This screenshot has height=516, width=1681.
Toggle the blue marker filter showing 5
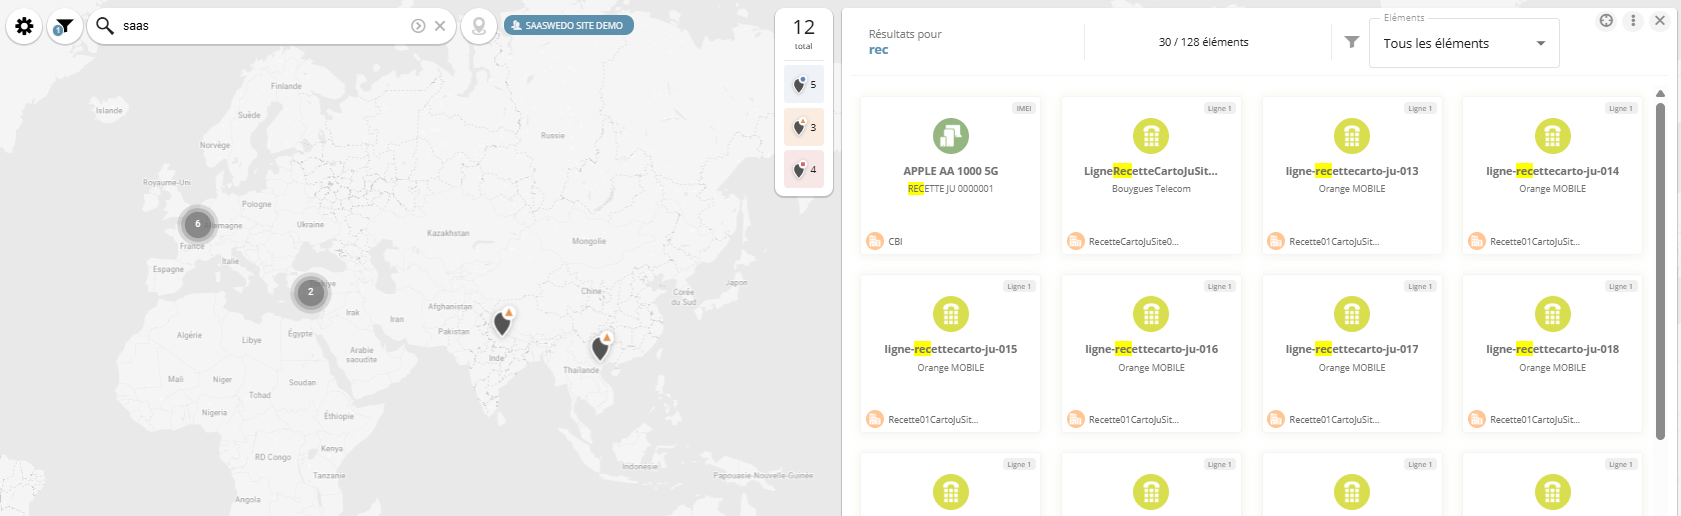point(804,85)
